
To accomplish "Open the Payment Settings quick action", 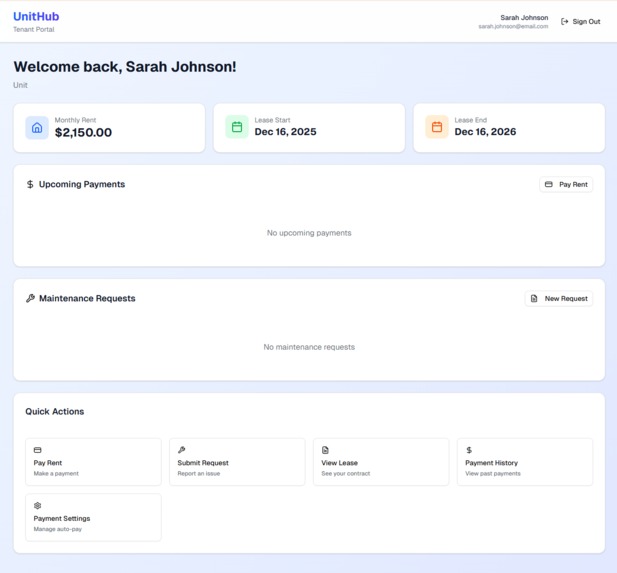I will click(x=93, y=517).
